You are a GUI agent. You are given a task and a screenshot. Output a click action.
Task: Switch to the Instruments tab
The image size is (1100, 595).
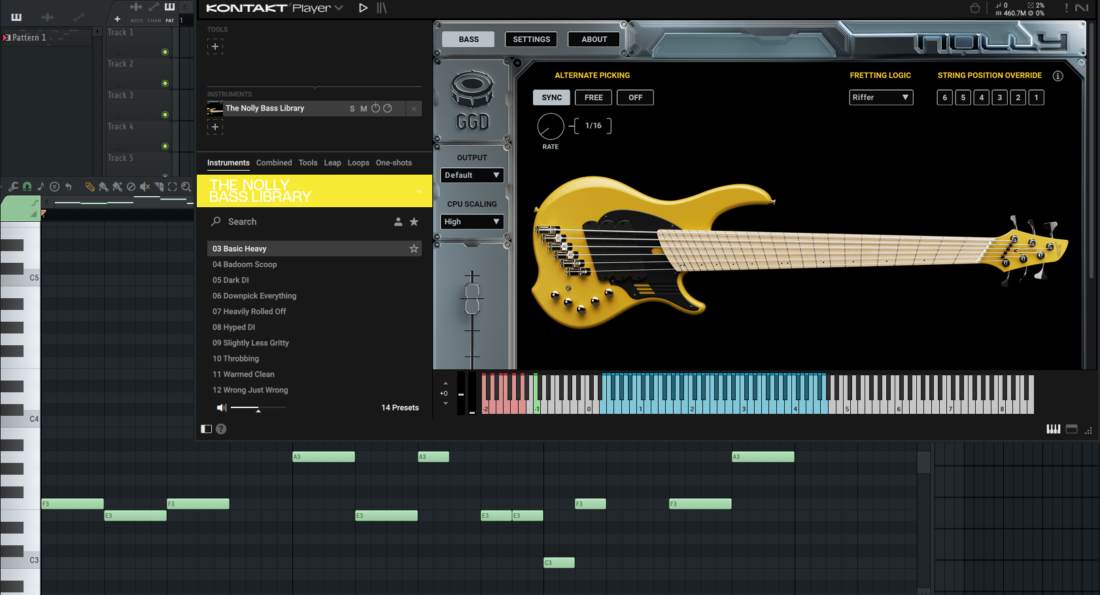[228, 163]
